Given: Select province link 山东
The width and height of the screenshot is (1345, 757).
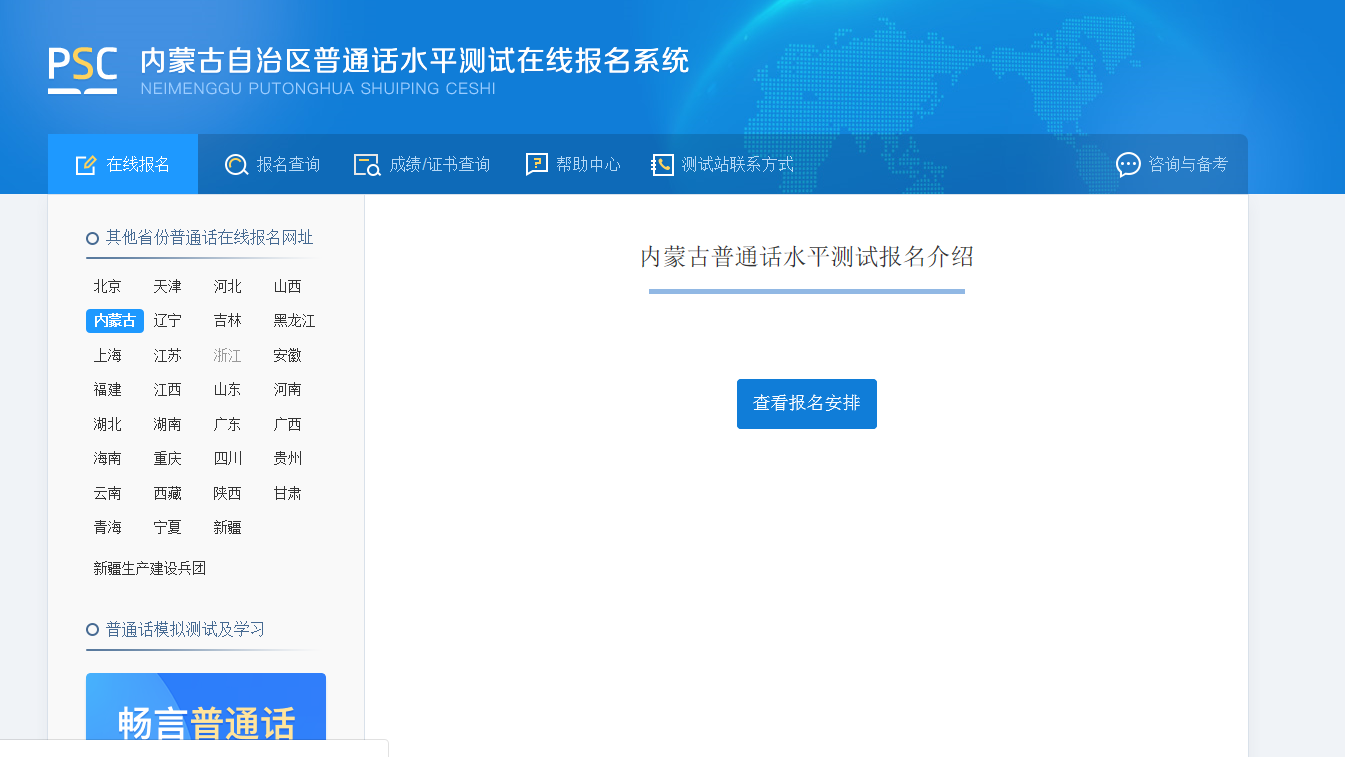Looking at the screenshot, I should click(228, 390).
